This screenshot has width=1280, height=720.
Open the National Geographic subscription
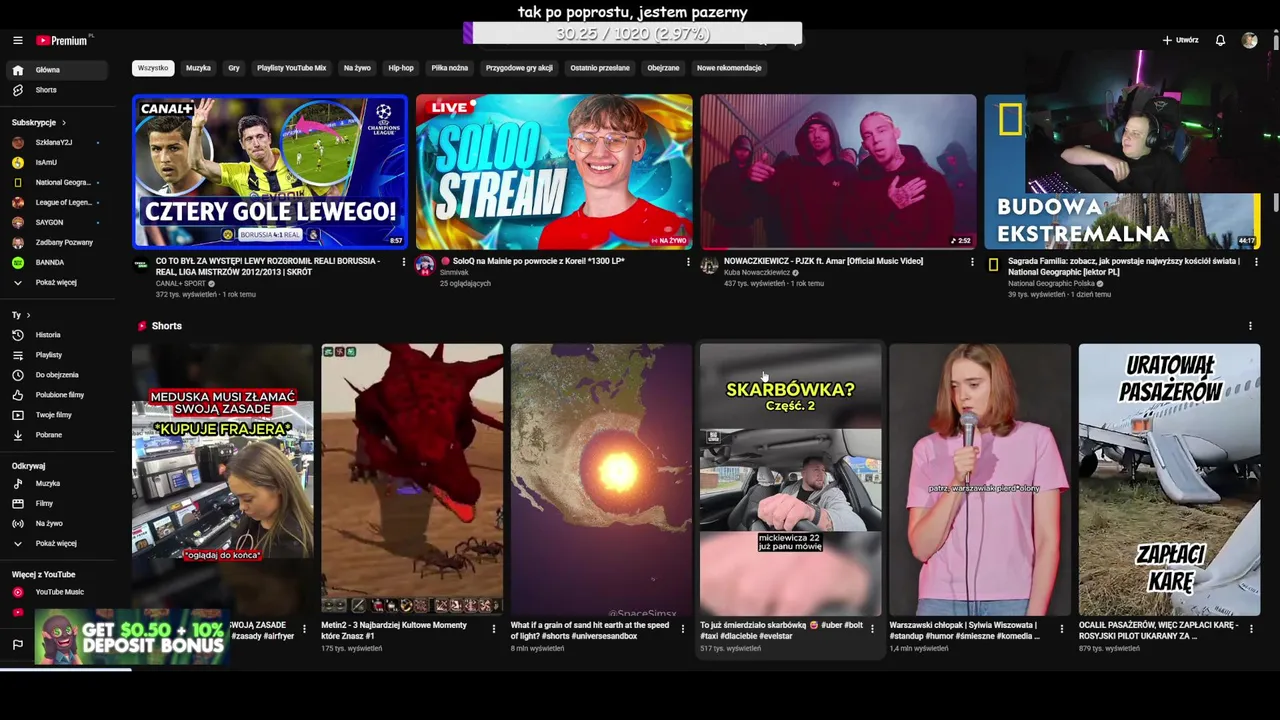pos(56,182)
